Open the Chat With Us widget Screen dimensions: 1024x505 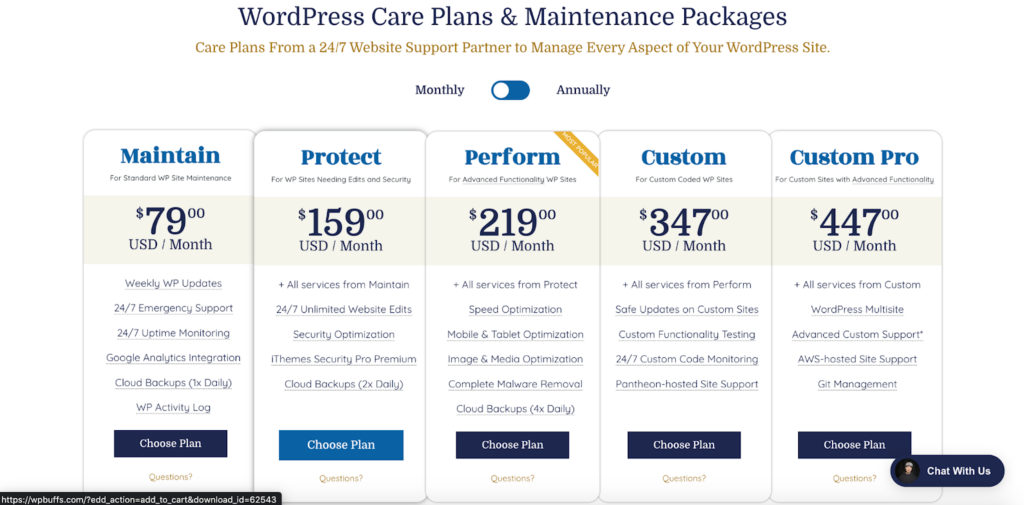tap(958, 471)
